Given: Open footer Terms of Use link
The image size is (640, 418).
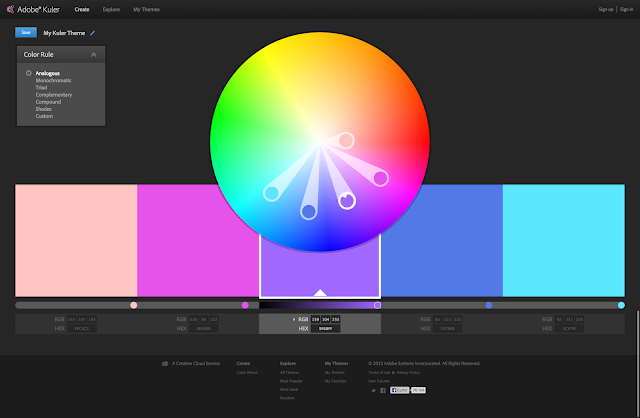Looking at the screenshot, I should (x=379, y=372).
